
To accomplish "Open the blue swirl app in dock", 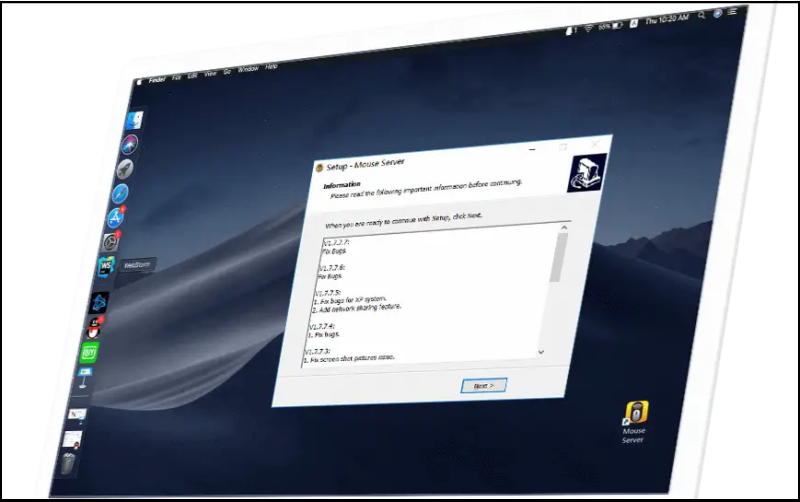I will point(98,303).
